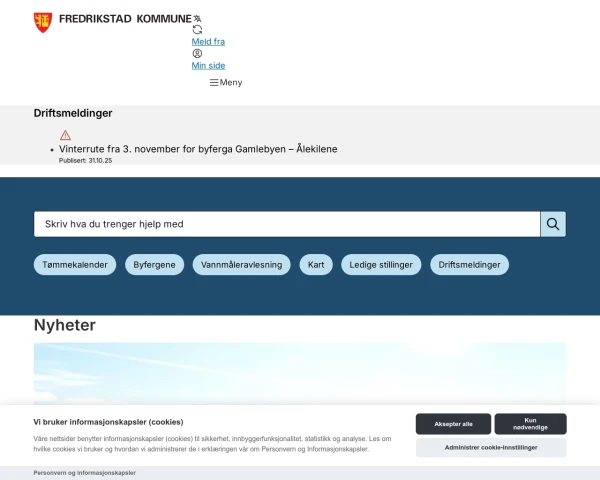600x480 pixels.
Task: Select the Driftsmeldinger shortcut pill
Action: click(x=470, y=264)
